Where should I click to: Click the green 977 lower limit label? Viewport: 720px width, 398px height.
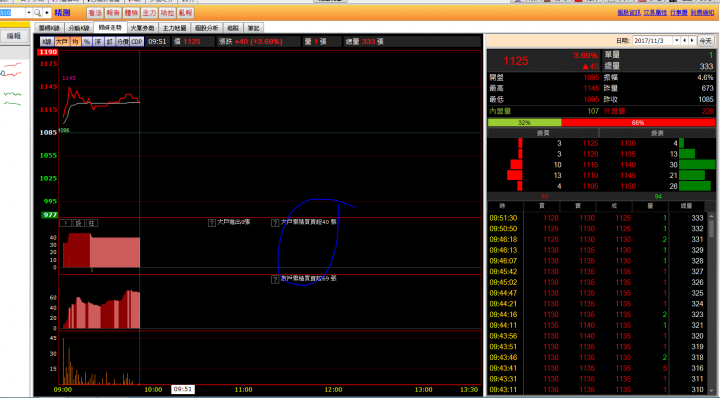(50, 215)
